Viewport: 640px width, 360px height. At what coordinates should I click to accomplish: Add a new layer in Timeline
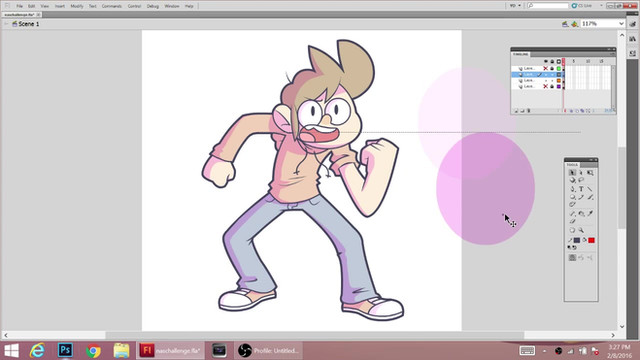click(516, 111)
